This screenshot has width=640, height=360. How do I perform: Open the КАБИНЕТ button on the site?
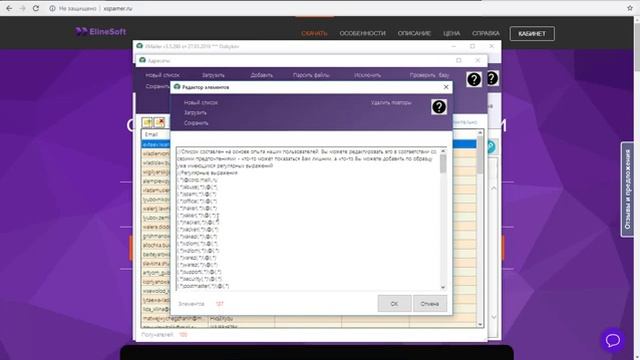point(532,33)
